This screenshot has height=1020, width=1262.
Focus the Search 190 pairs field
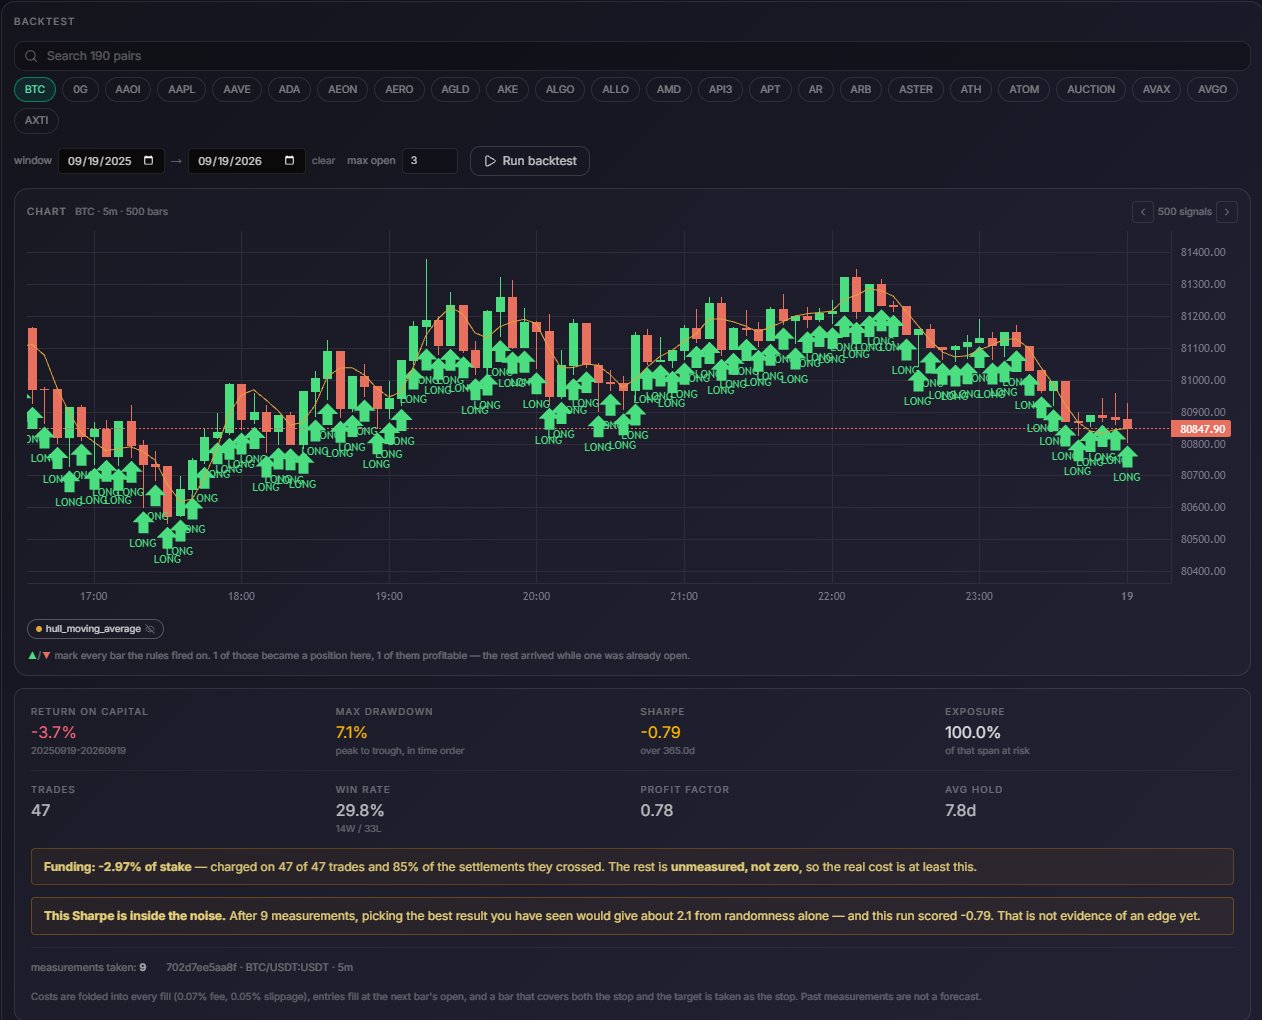(x=632, y=56)
